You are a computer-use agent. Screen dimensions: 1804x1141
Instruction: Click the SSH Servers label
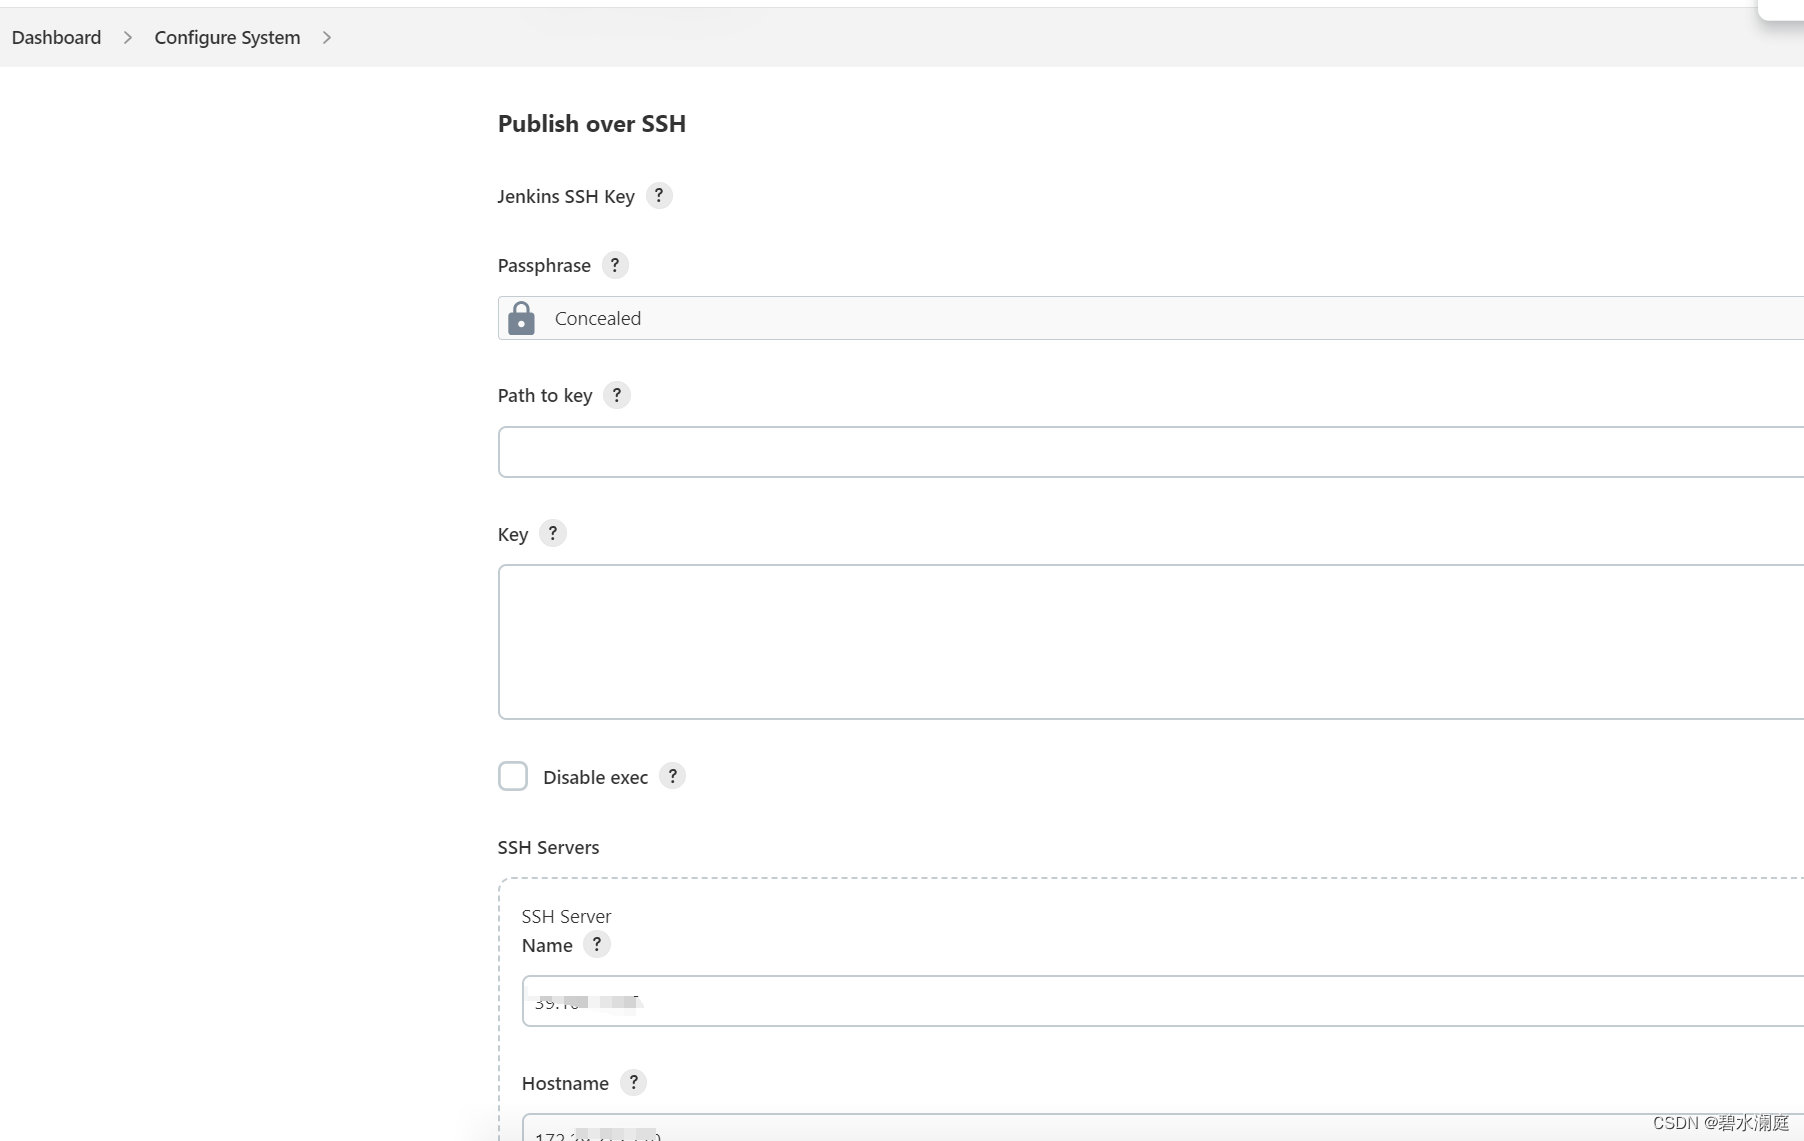coord(549,847)
